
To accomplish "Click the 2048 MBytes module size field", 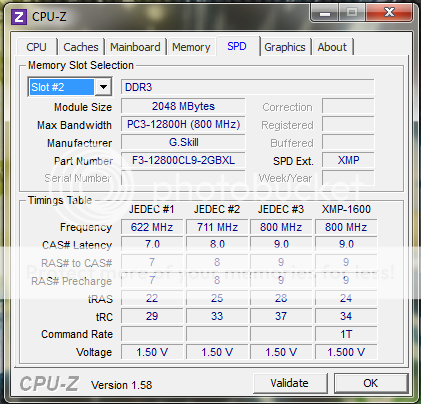I will (183, 106).
